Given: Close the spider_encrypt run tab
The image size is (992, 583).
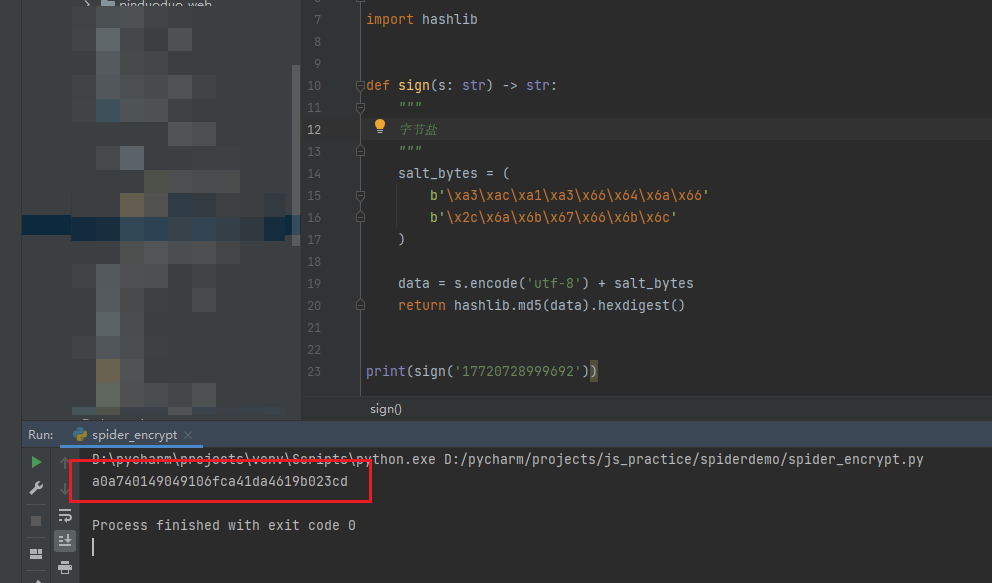Looking at the screenshot, I should pyautogui.click(x=188, y=435).
